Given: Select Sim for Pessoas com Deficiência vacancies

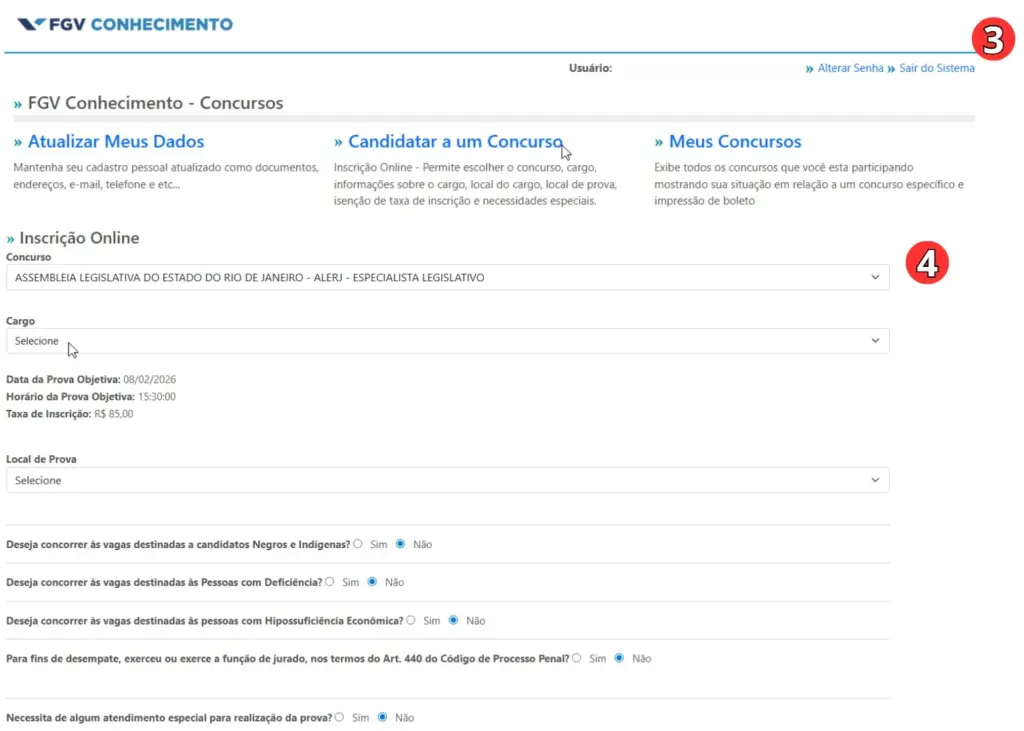Looking at the screenshot, I should pos(330,582).
